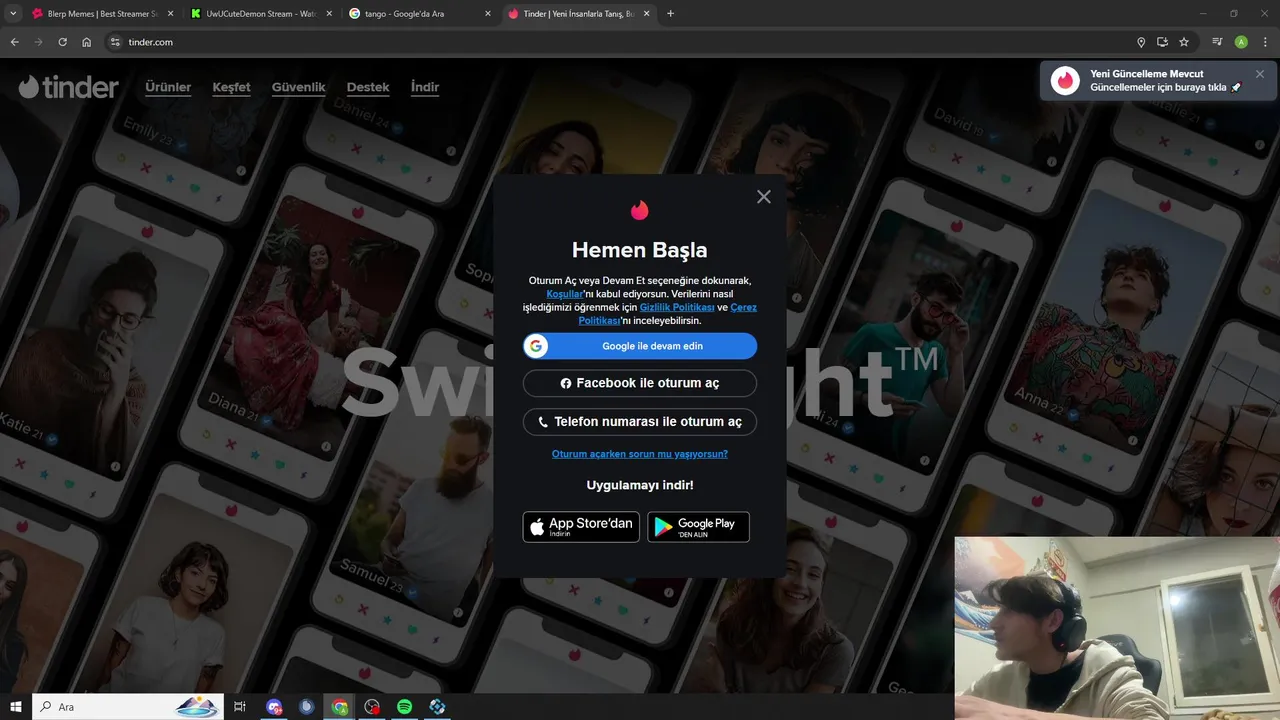1280x720 pixels.
Task: Reload the Tinder page
Action: tap(62, 42)
